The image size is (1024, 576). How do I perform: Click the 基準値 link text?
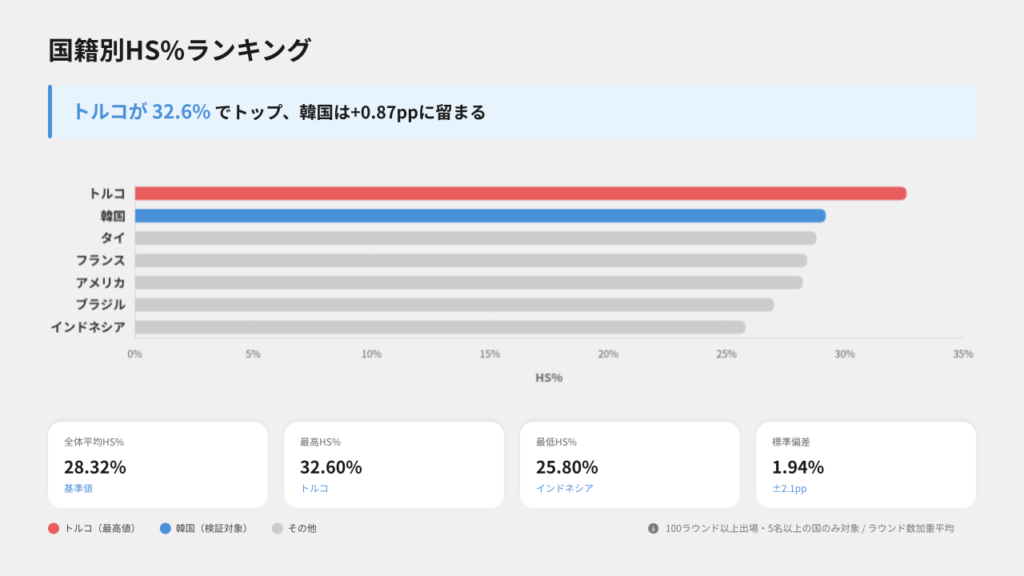(77, 488)
